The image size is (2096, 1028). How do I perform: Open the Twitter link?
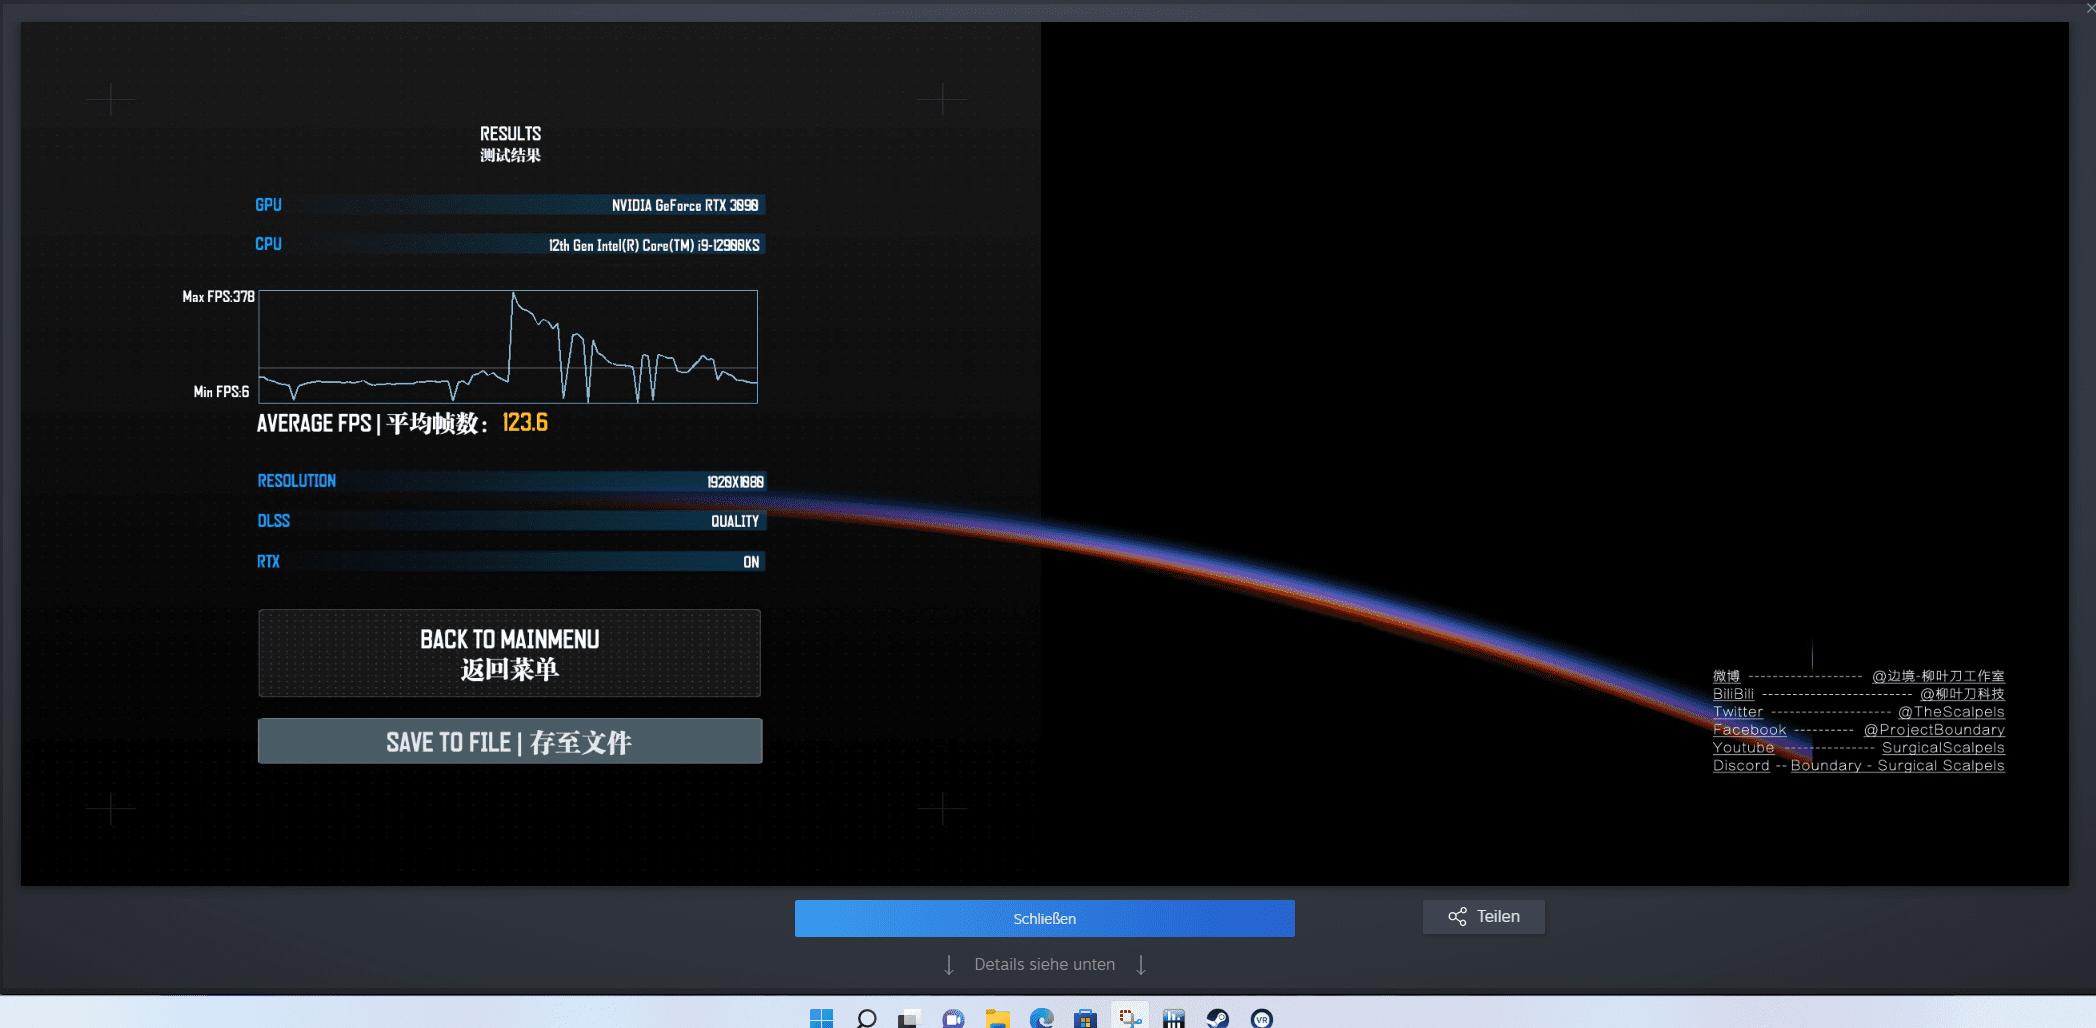(x=1738, y=712)
